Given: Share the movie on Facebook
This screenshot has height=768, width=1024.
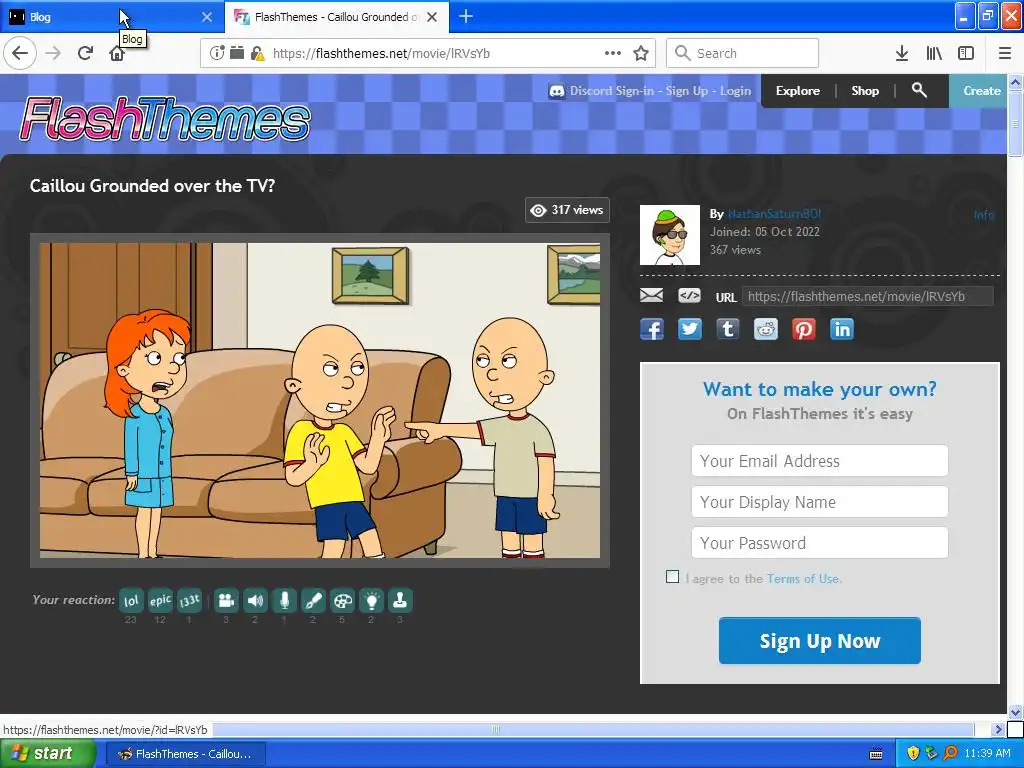Looking at the screenshot, I should (x=652, y=329).
